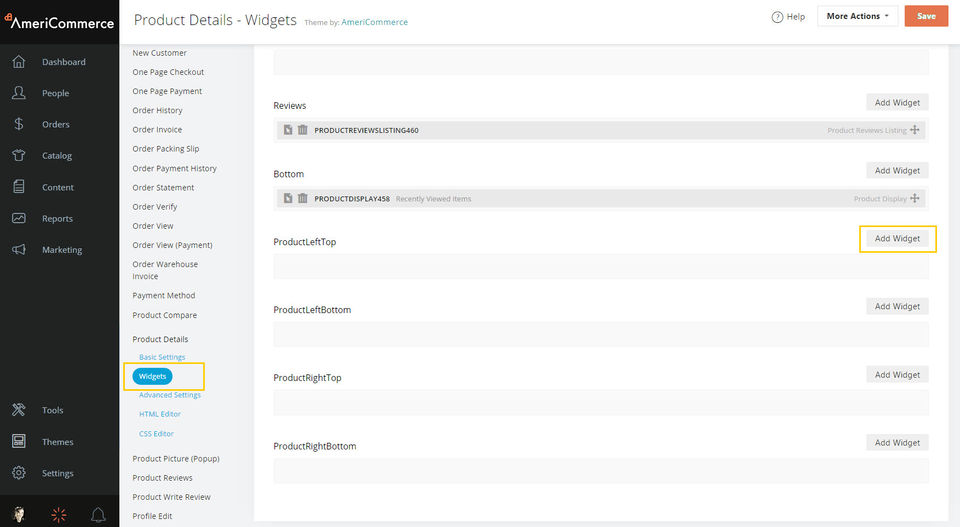Click the edit icon for PRODUCTREVIEWSLISTING460
The image size is (960, 527).
tap(288, 130)
